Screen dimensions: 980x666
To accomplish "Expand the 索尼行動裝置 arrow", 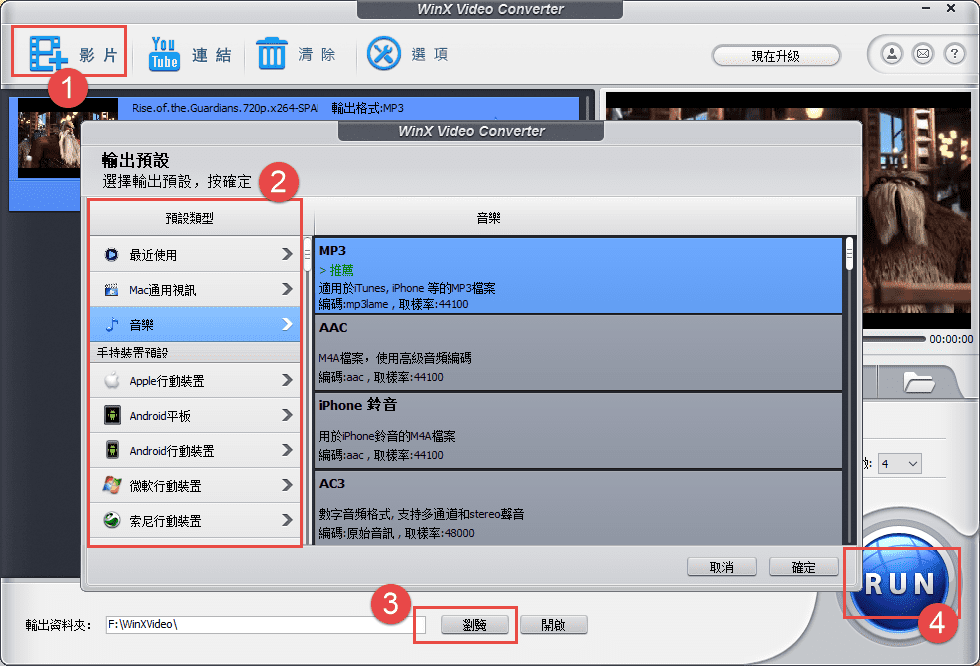I will 287,520.
